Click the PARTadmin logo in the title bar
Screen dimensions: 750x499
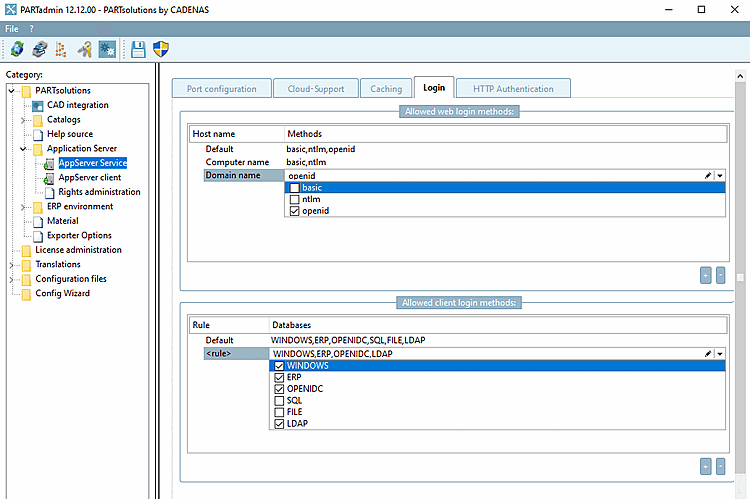point(10,10)
